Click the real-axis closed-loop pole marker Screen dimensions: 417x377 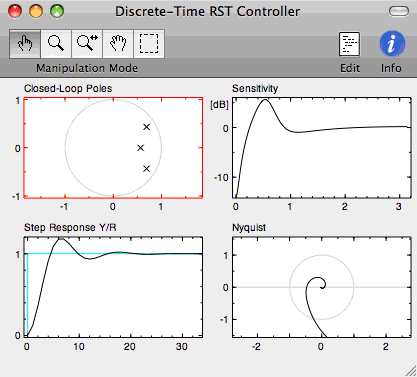(x=141, y=148)
